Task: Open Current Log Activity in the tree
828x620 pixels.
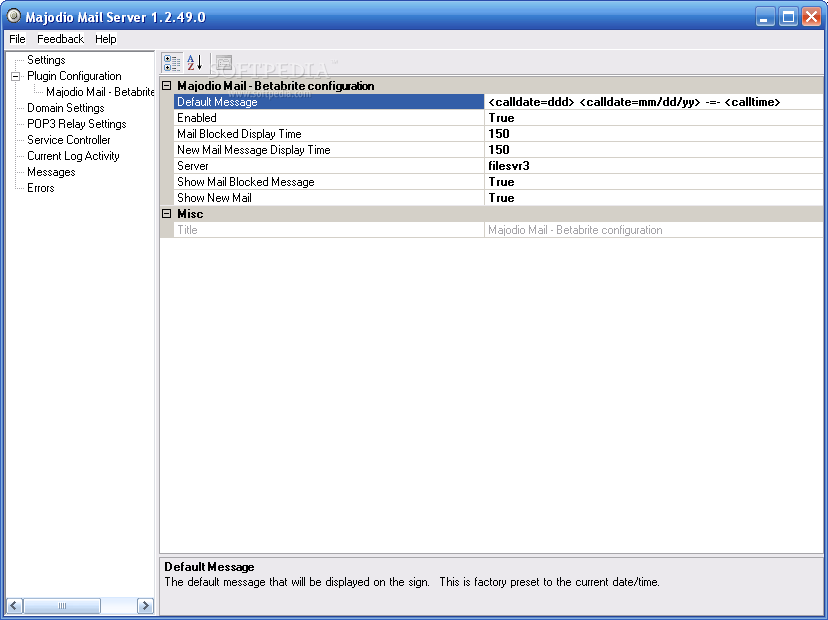Action: 73,156
